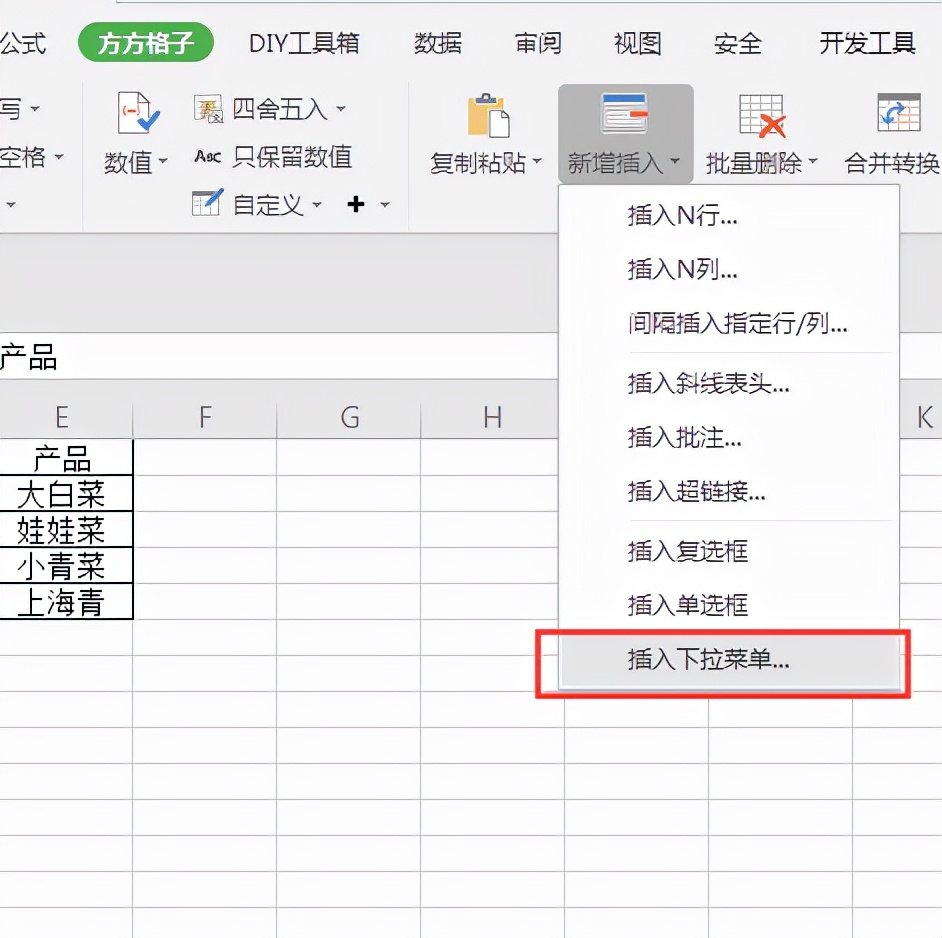
Task: Collapse the 新增插入 dropdown arrow
Action: (x=675, y=160)
